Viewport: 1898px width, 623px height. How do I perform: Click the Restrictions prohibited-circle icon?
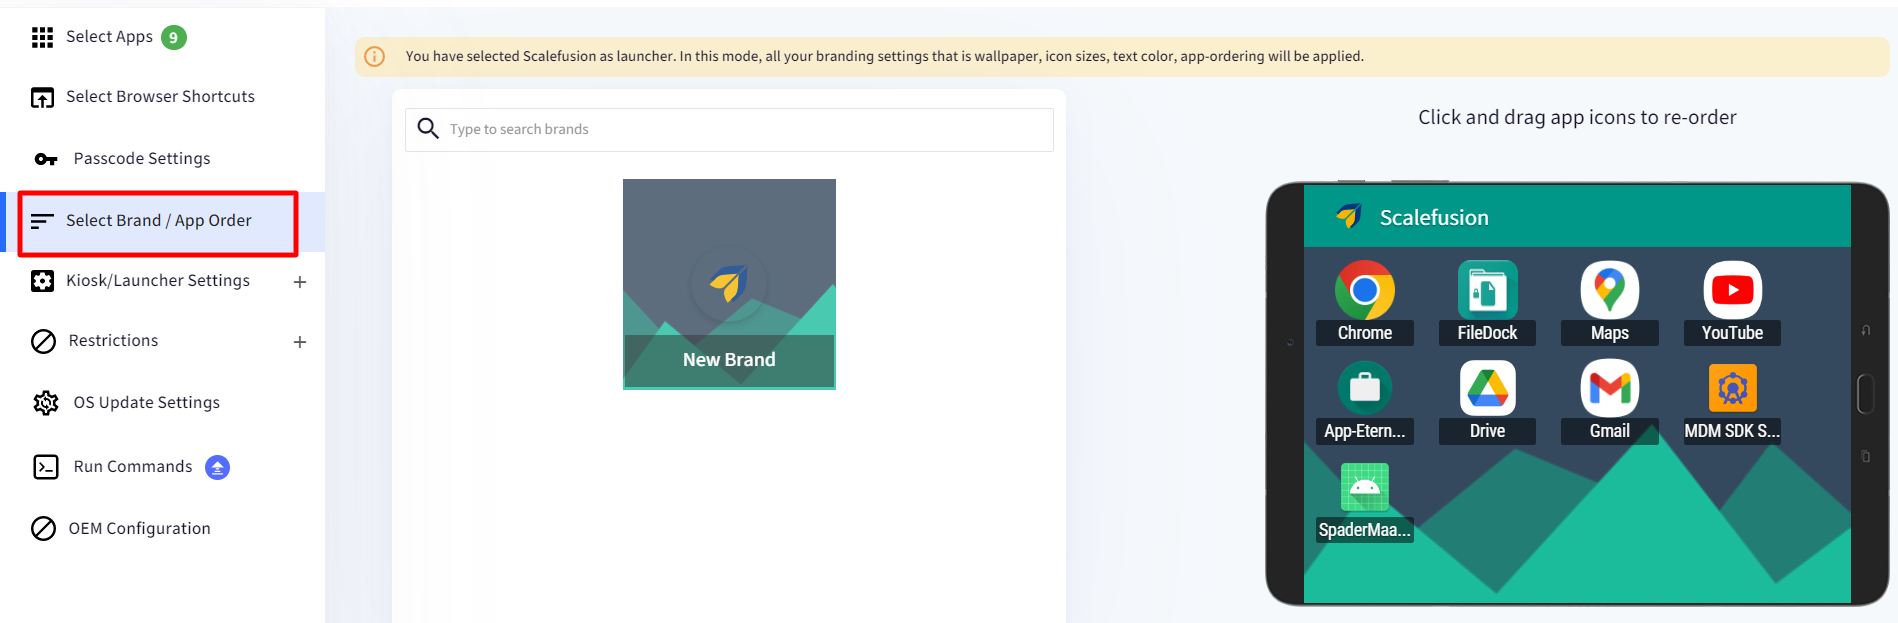[x=43, y=341]
